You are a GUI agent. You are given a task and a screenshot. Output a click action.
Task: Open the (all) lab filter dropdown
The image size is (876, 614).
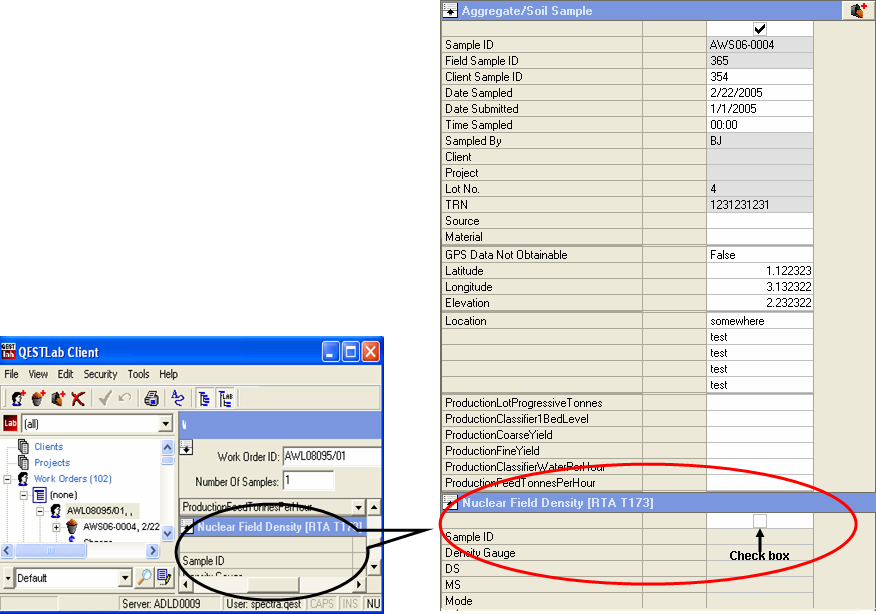tap(166, 424)
